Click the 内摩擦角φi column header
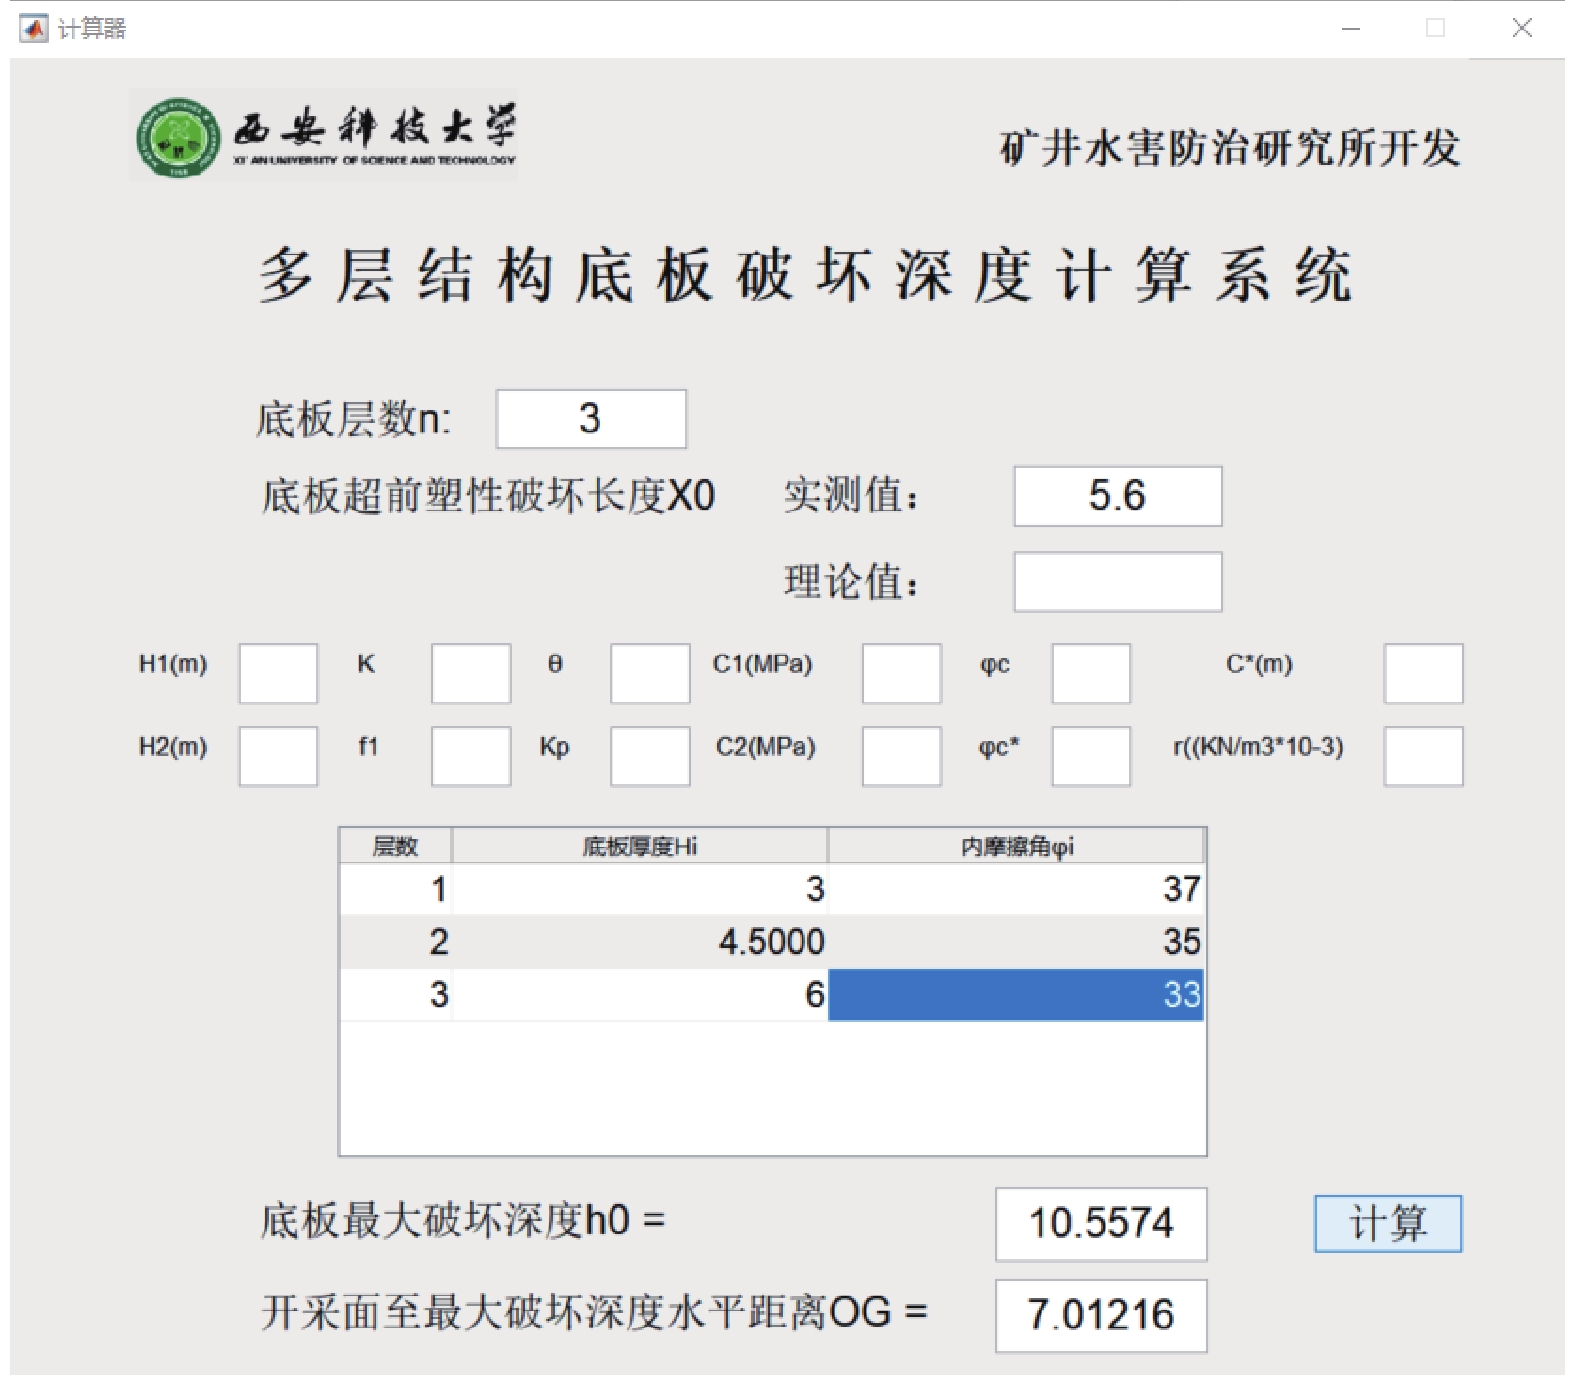Screen dimensions: 1575x1375 tap(1016, 846)
